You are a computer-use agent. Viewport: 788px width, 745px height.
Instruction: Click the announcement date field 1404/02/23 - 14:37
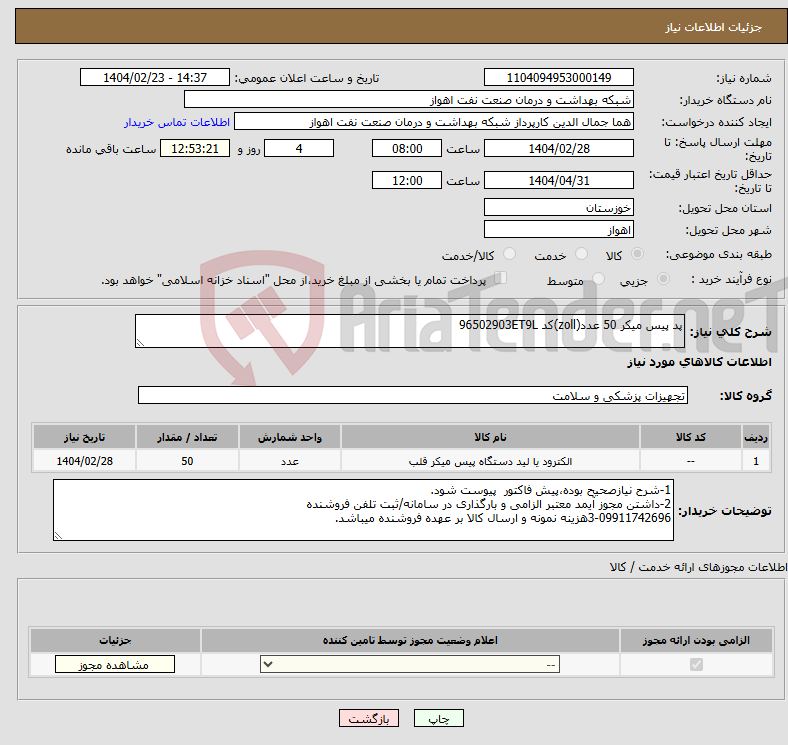pyautogui.click(x=155, y=77)
